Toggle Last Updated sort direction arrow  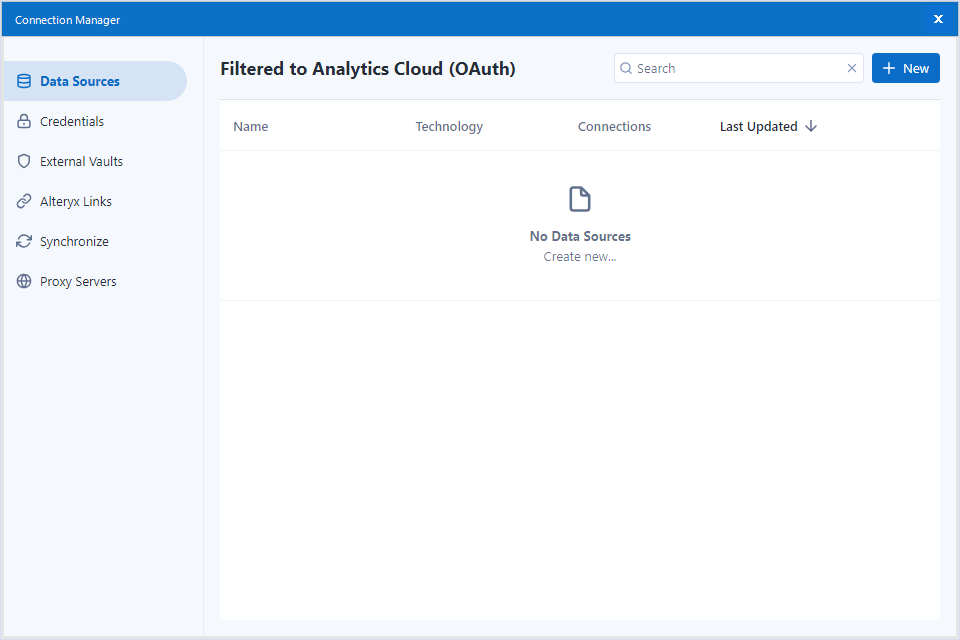pyautogui.click(x=811, y=126)
